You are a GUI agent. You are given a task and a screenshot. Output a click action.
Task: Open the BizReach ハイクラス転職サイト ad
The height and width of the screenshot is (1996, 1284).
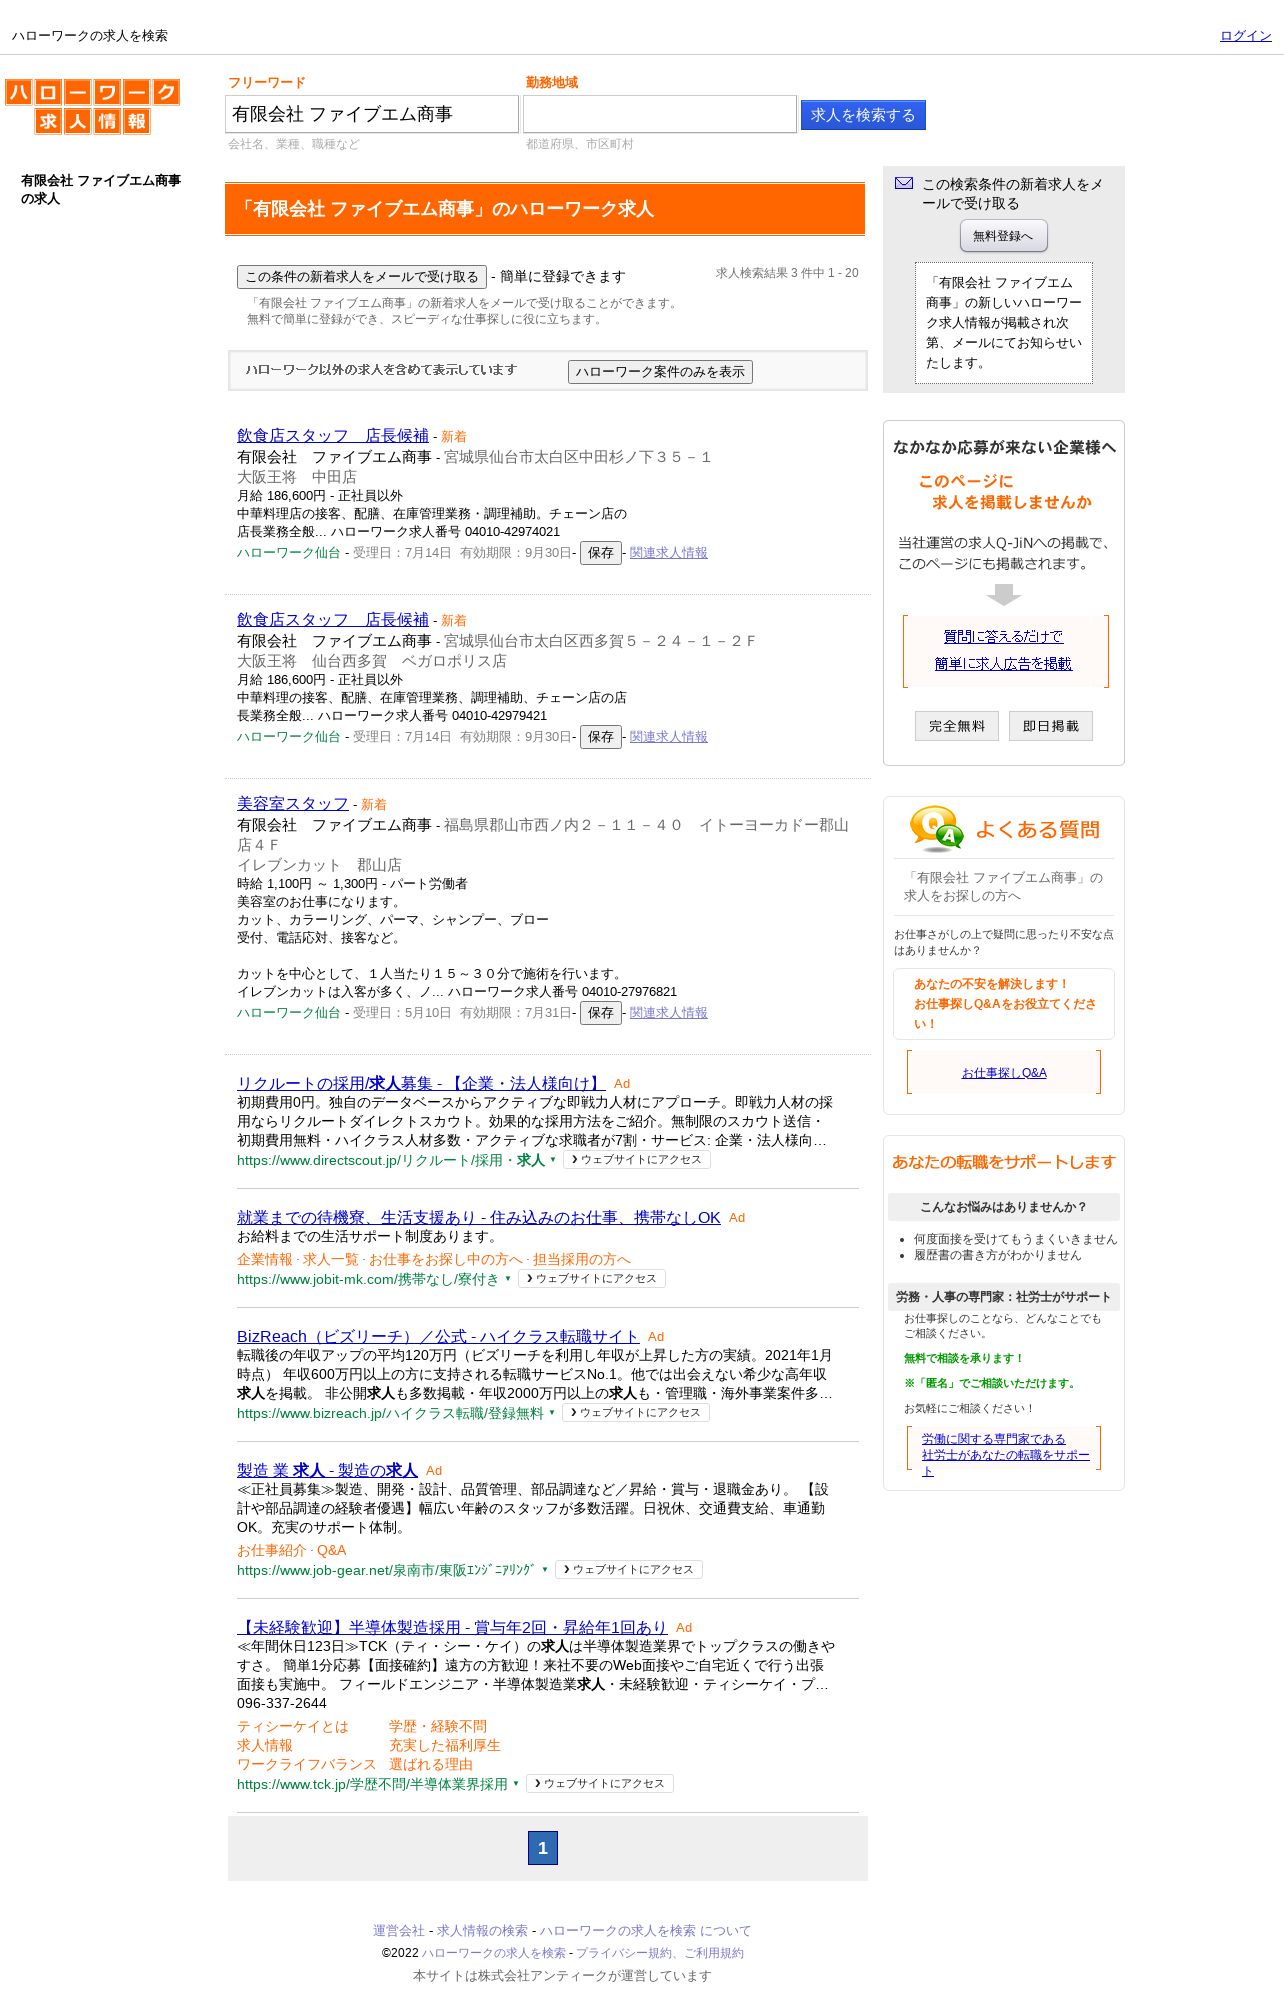pyautogui.click(x=438, y=1336)
